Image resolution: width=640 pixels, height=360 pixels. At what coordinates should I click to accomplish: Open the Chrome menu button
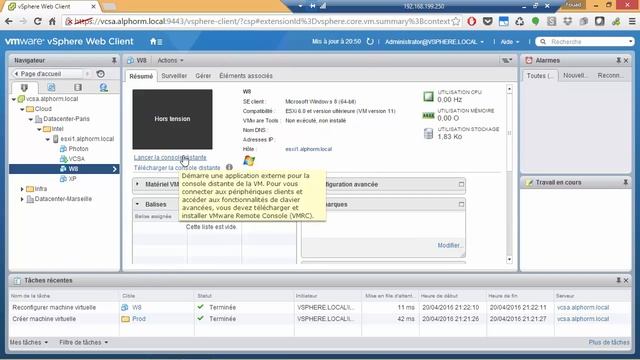coord(631,21)
